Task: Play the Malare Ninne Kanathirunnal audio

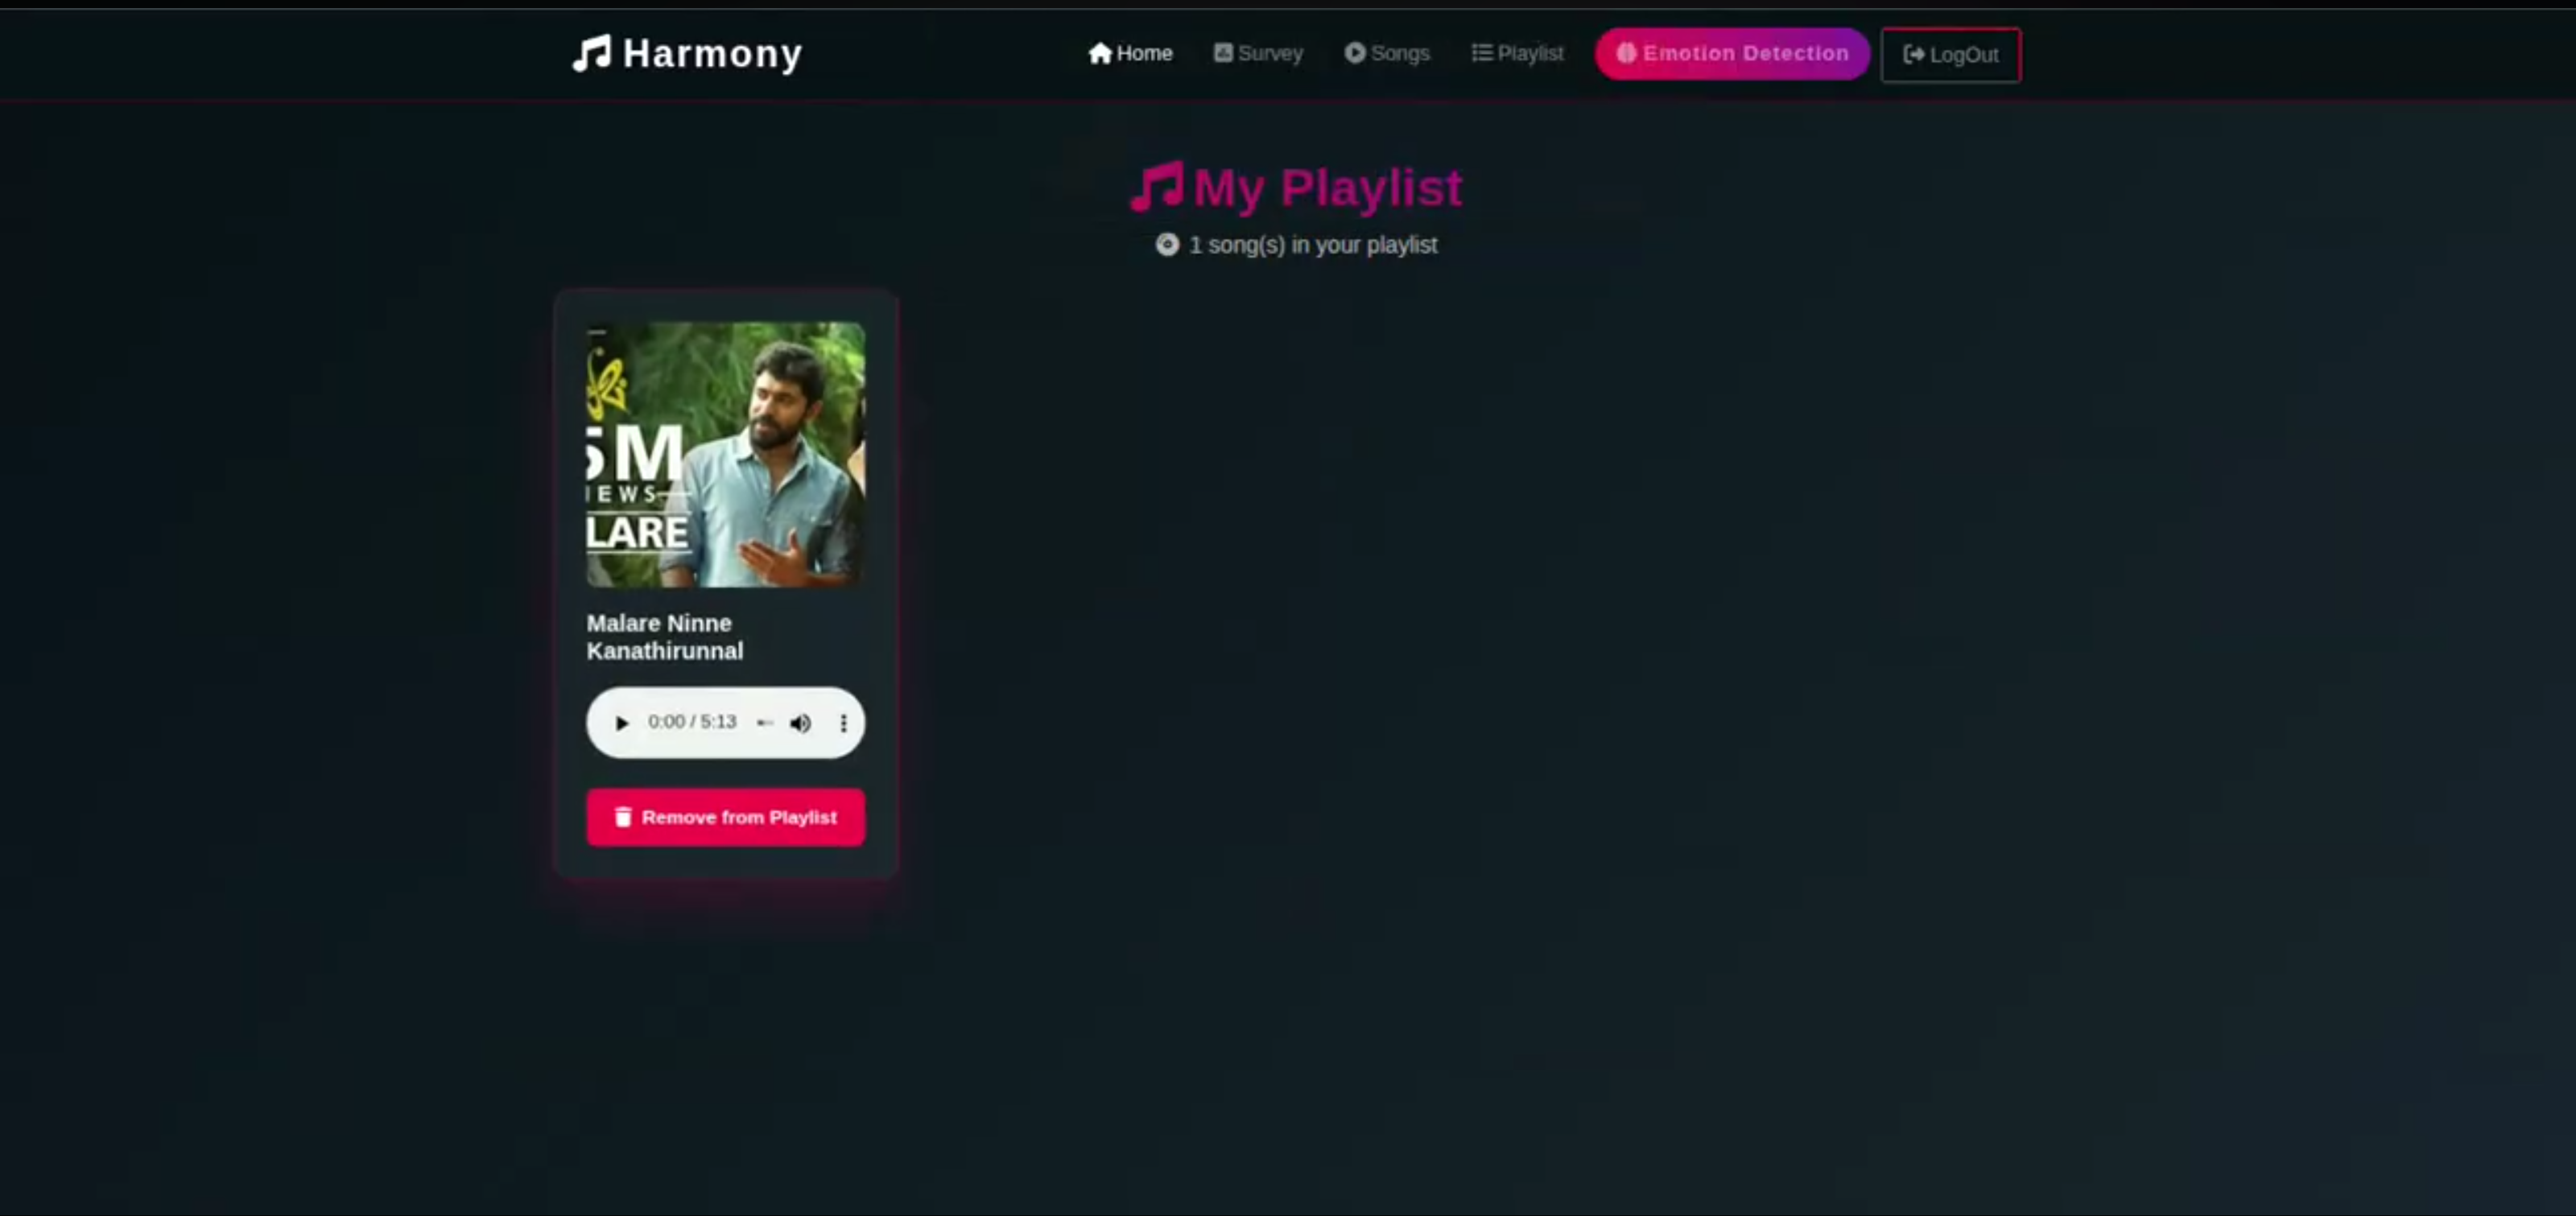Action: click(x=621, y=723)
